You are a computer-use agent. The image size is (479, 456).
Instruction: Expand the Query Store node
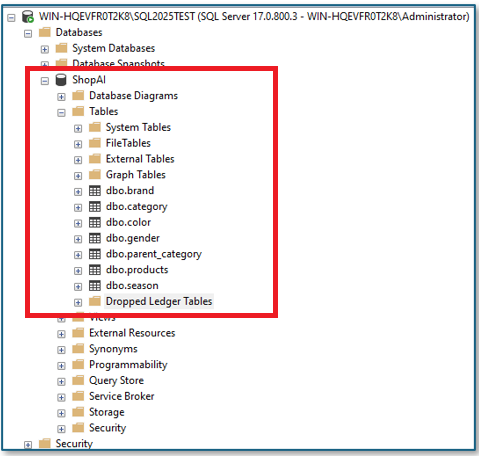click(61, 382)
